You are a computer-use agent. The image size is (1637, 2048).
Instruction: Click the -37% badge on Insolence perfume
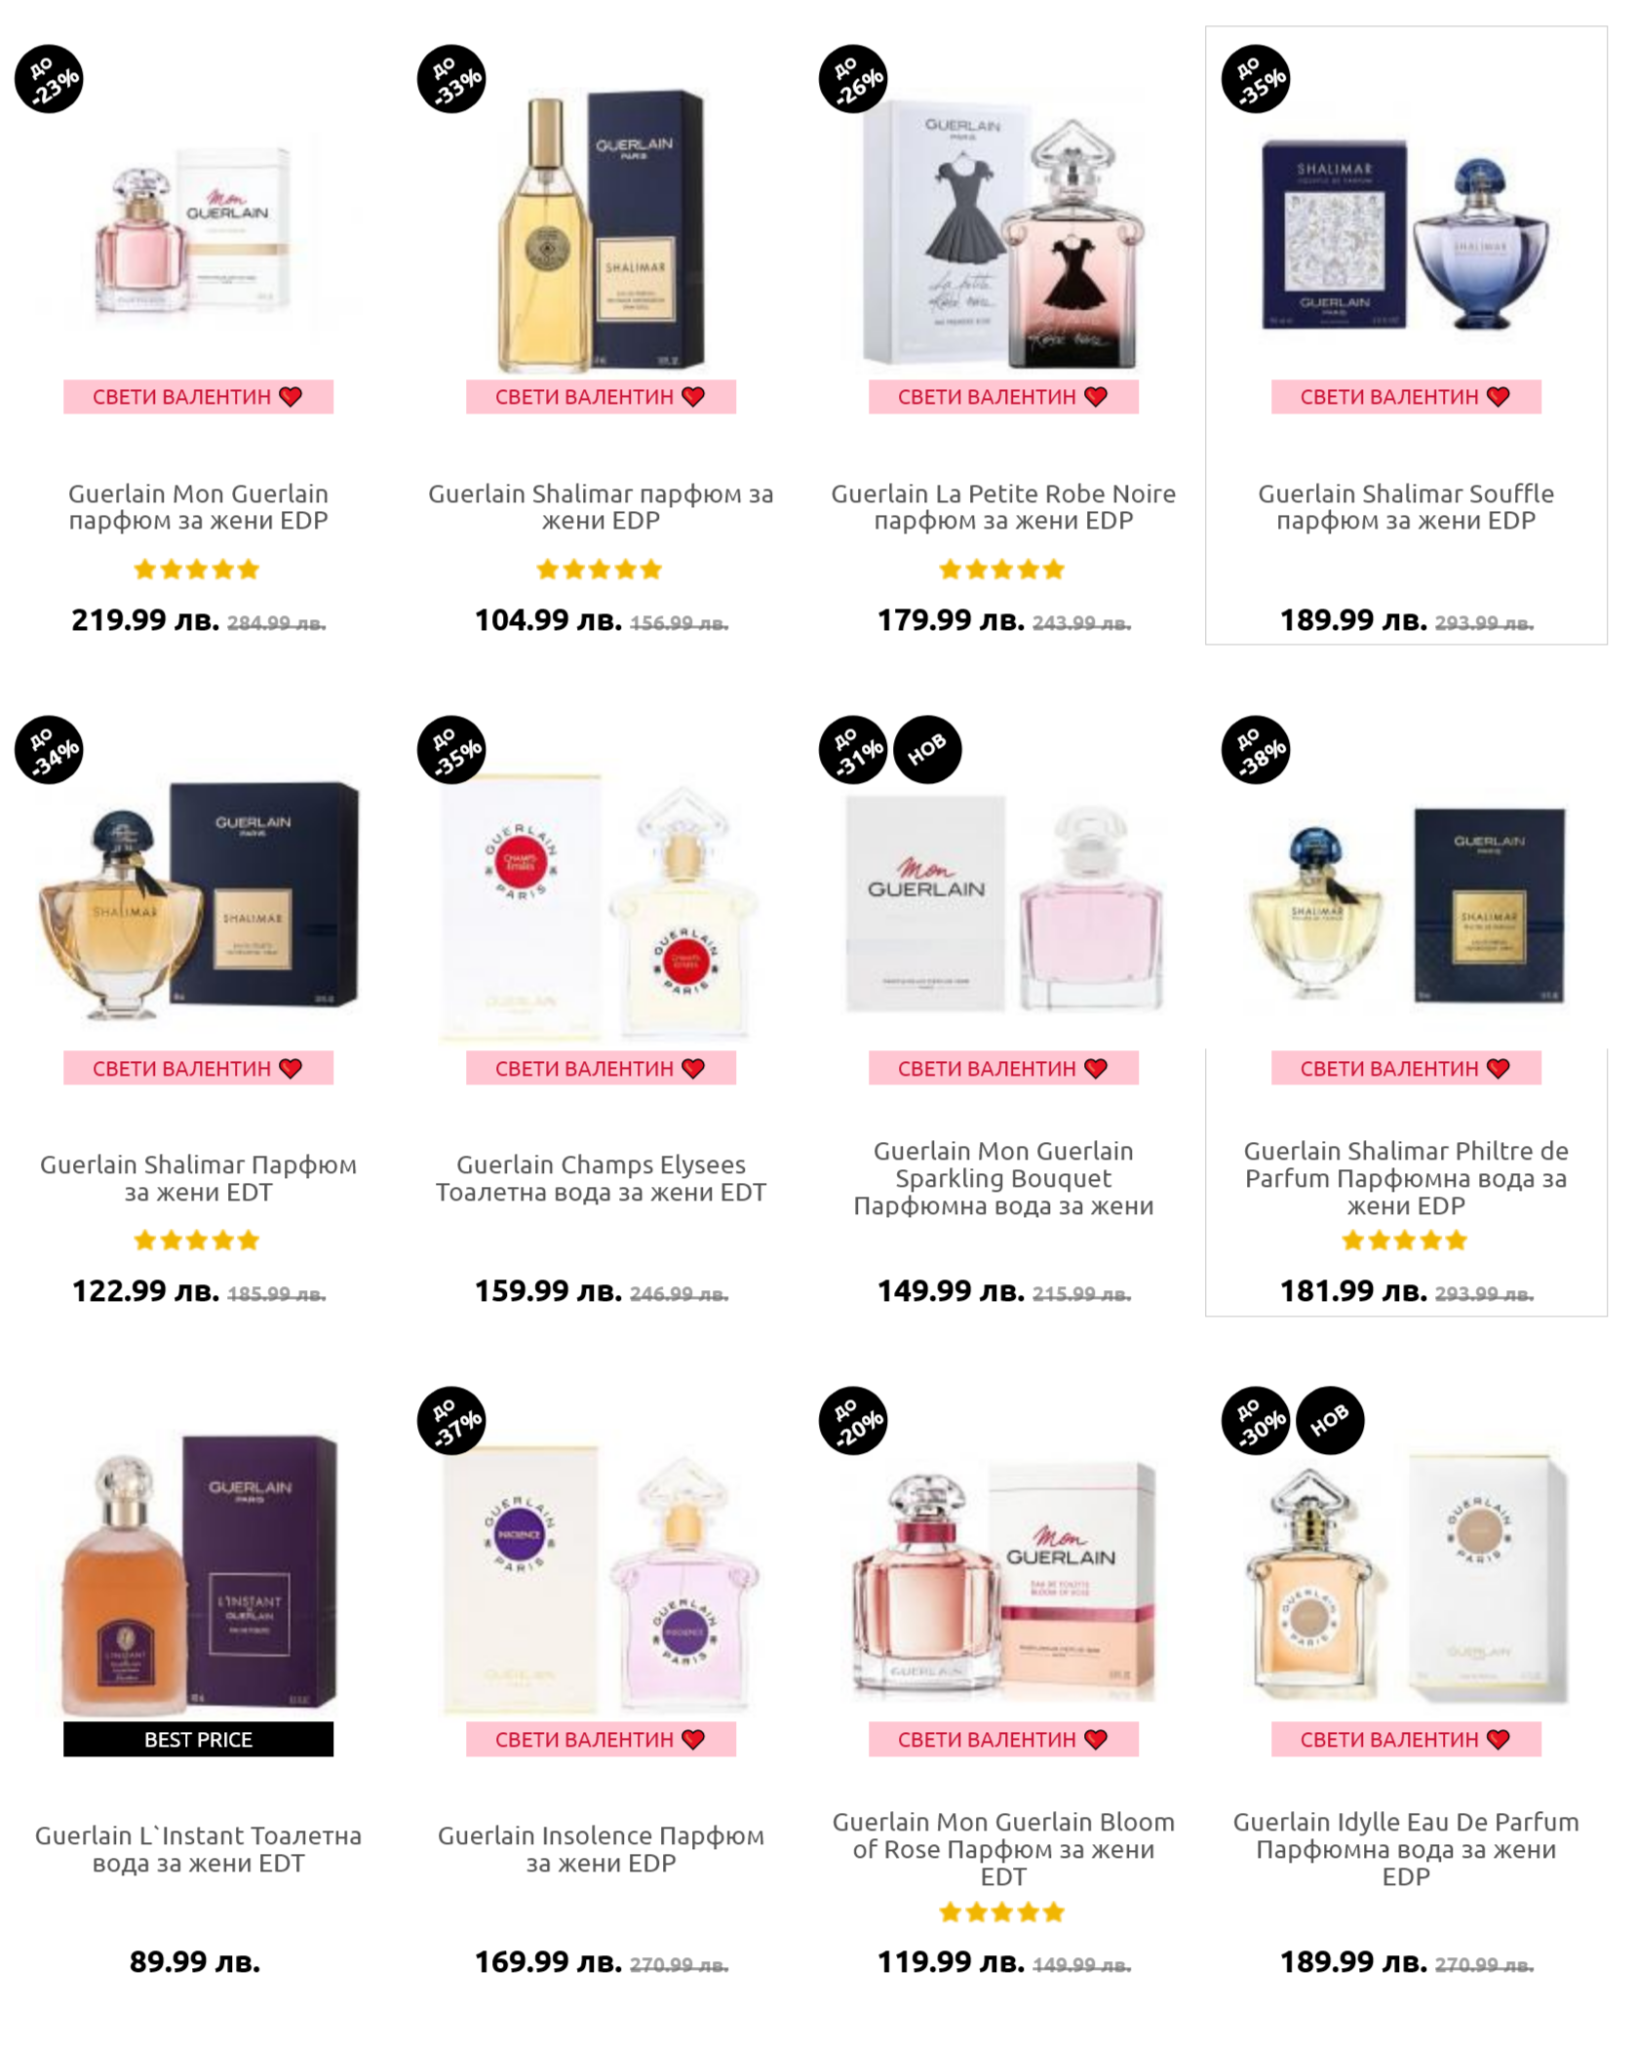451,1420
